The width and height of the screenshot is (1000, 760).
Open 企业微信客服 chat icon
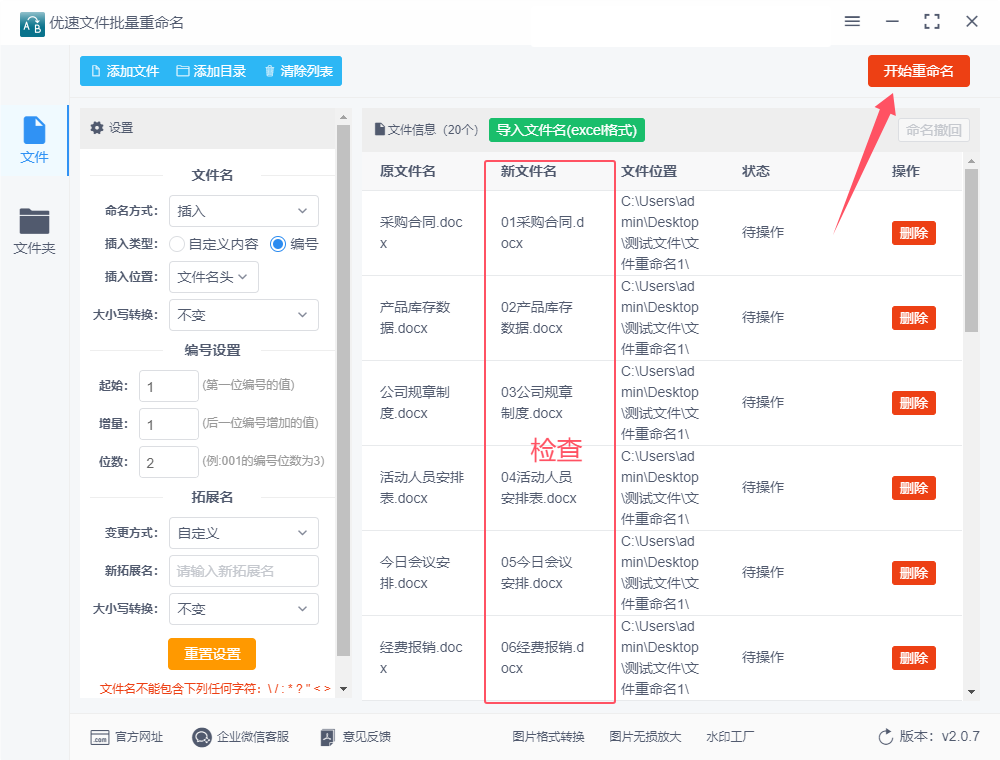[x=202, y=737]
